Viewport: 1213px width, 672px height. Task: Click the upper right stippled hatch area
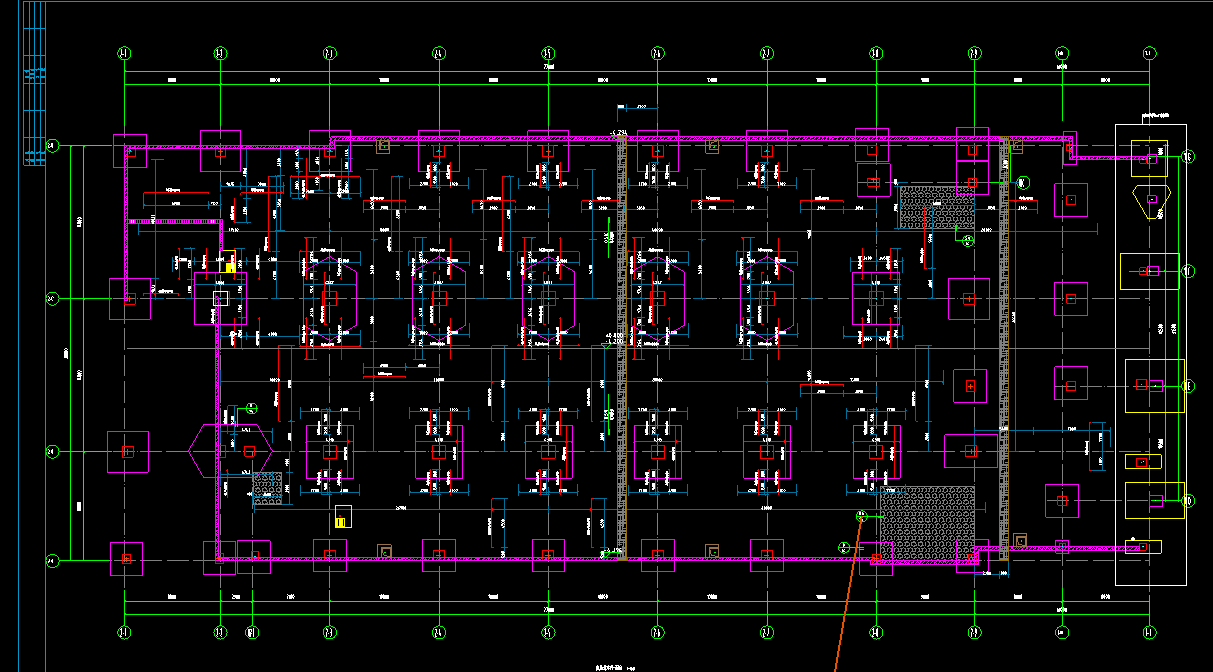point(937,207)
